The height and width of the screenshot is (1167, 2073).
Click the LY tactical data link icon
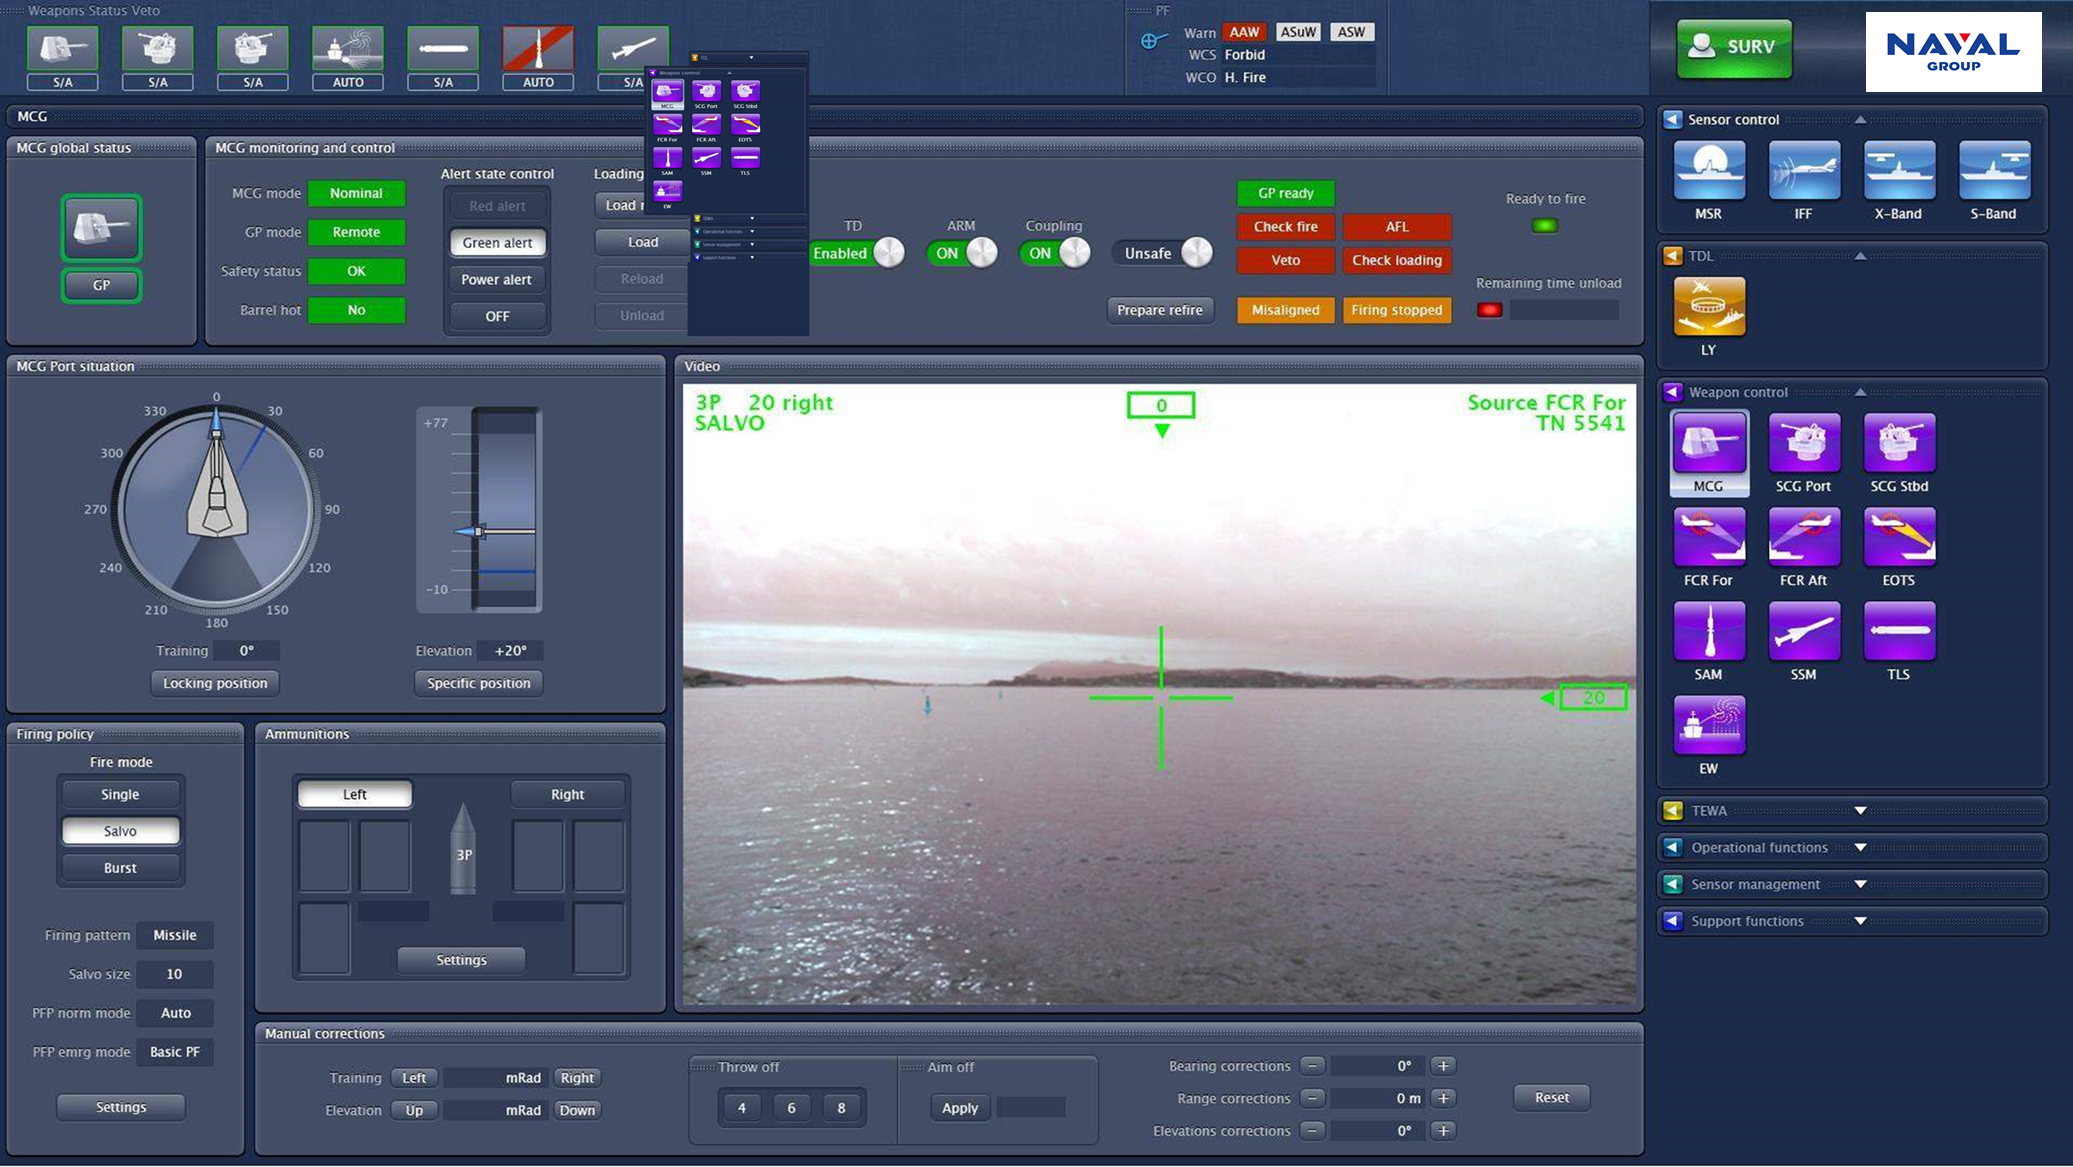click(1708, 307)
